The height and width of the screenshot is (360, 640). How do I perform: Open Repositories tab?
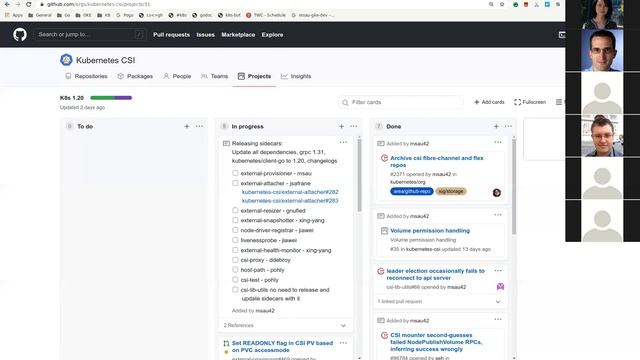pos(87,76)
